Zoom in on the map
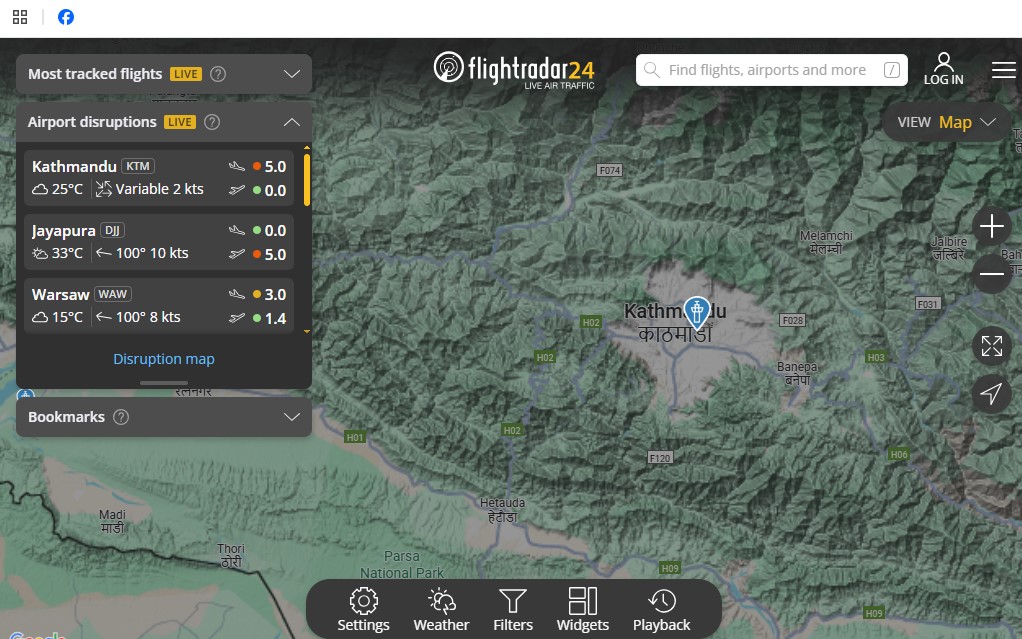This screenshot has height=639, width=1022. 991,227
